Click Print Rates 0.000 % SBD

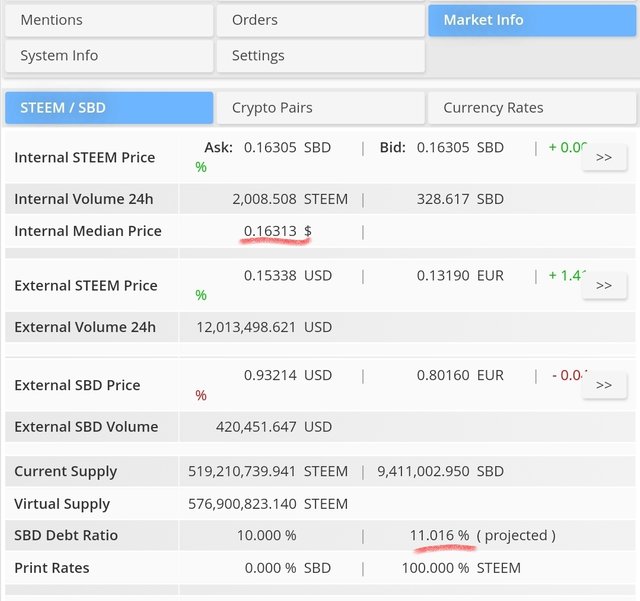click(x=288, y=568)
